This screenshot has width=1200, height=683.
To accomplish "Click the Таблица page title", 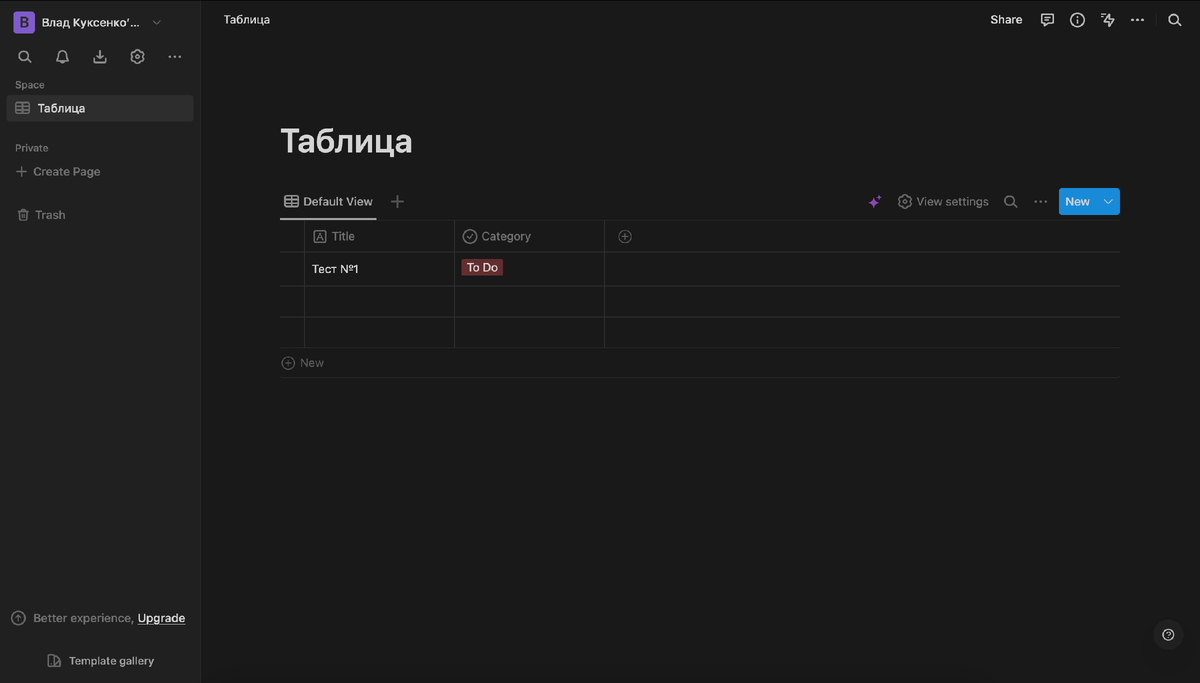I will click(x=346, y=141).
